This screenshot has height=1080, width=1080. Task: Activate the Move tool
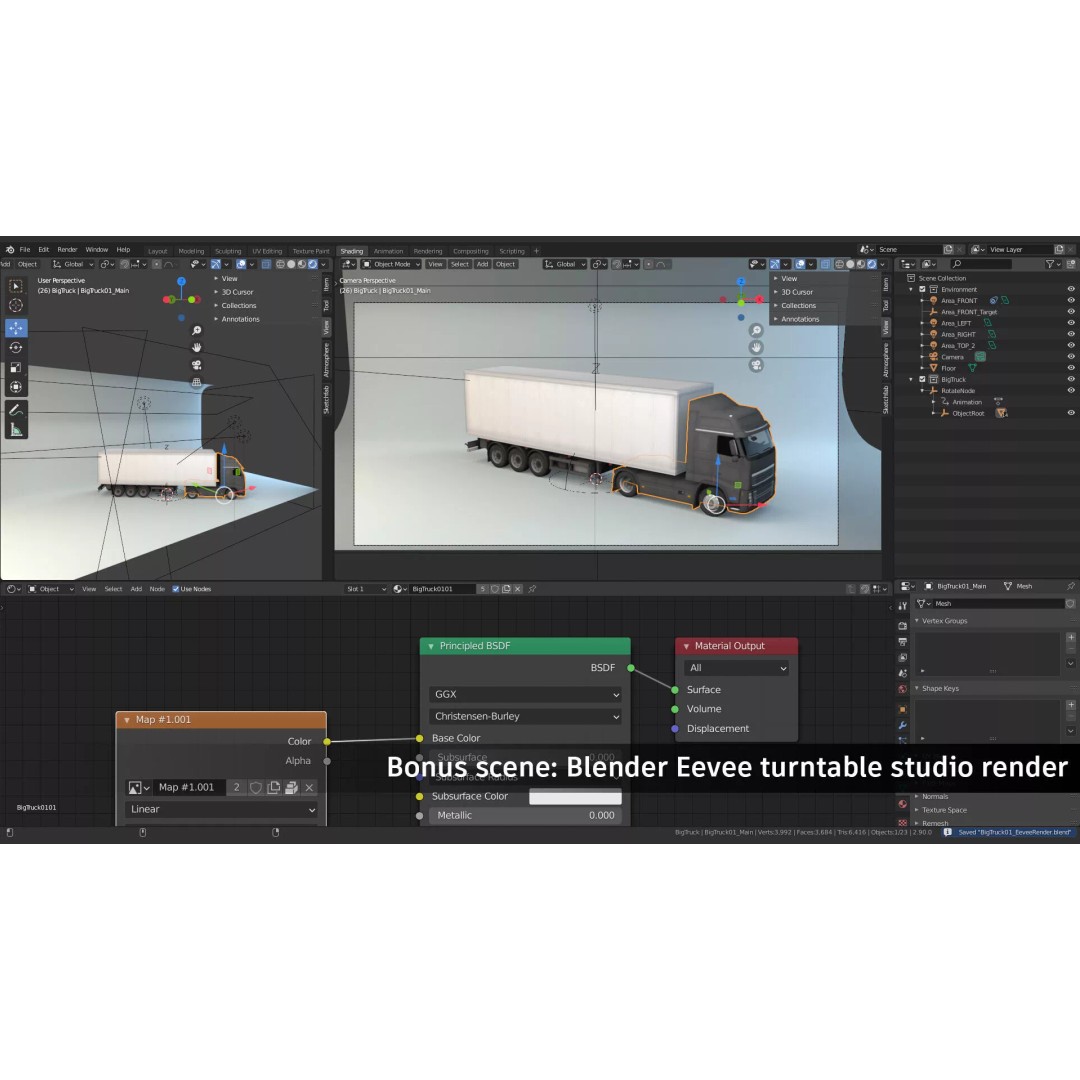coord(16,328)
